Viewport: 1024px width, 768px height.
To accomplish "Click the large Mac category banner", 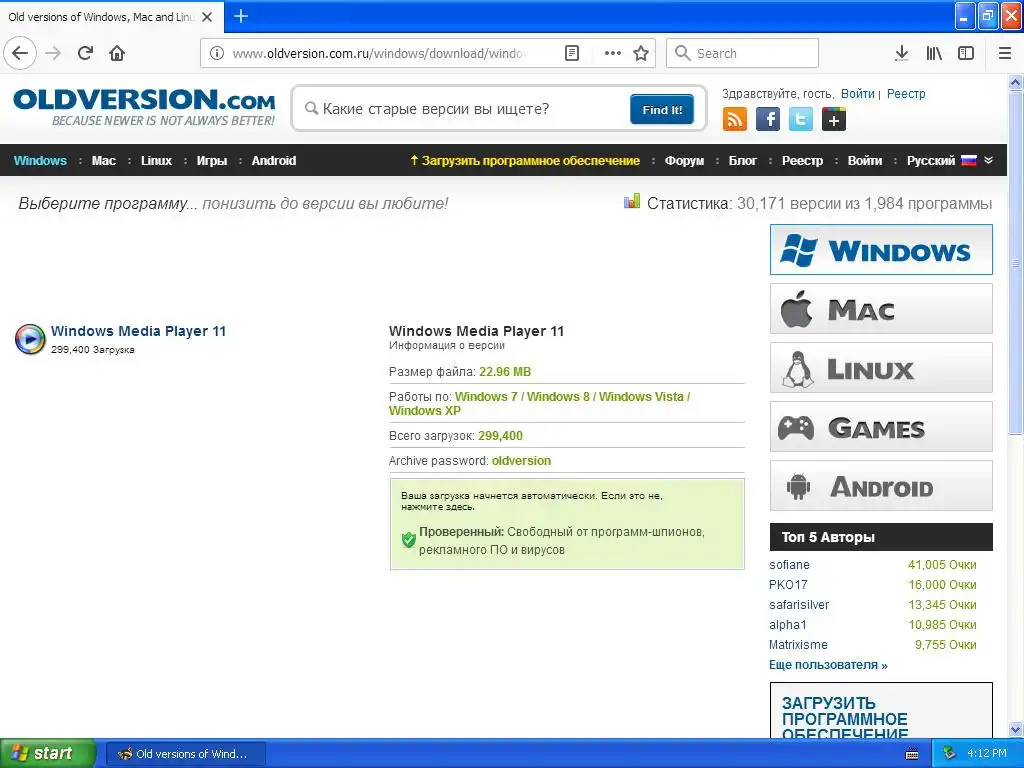I will click(881, 309).
